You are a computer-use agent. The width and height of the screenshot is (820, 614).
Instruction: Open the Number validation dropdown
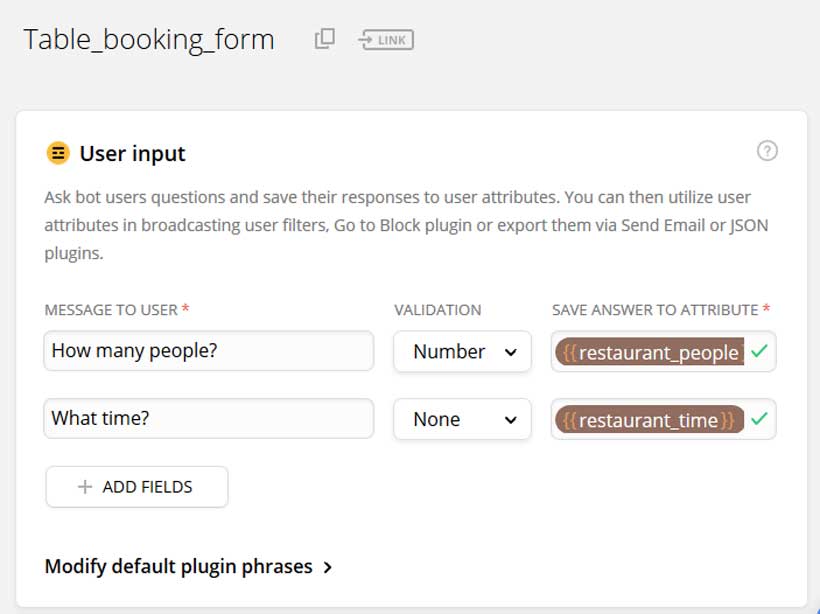pos(462,352)
